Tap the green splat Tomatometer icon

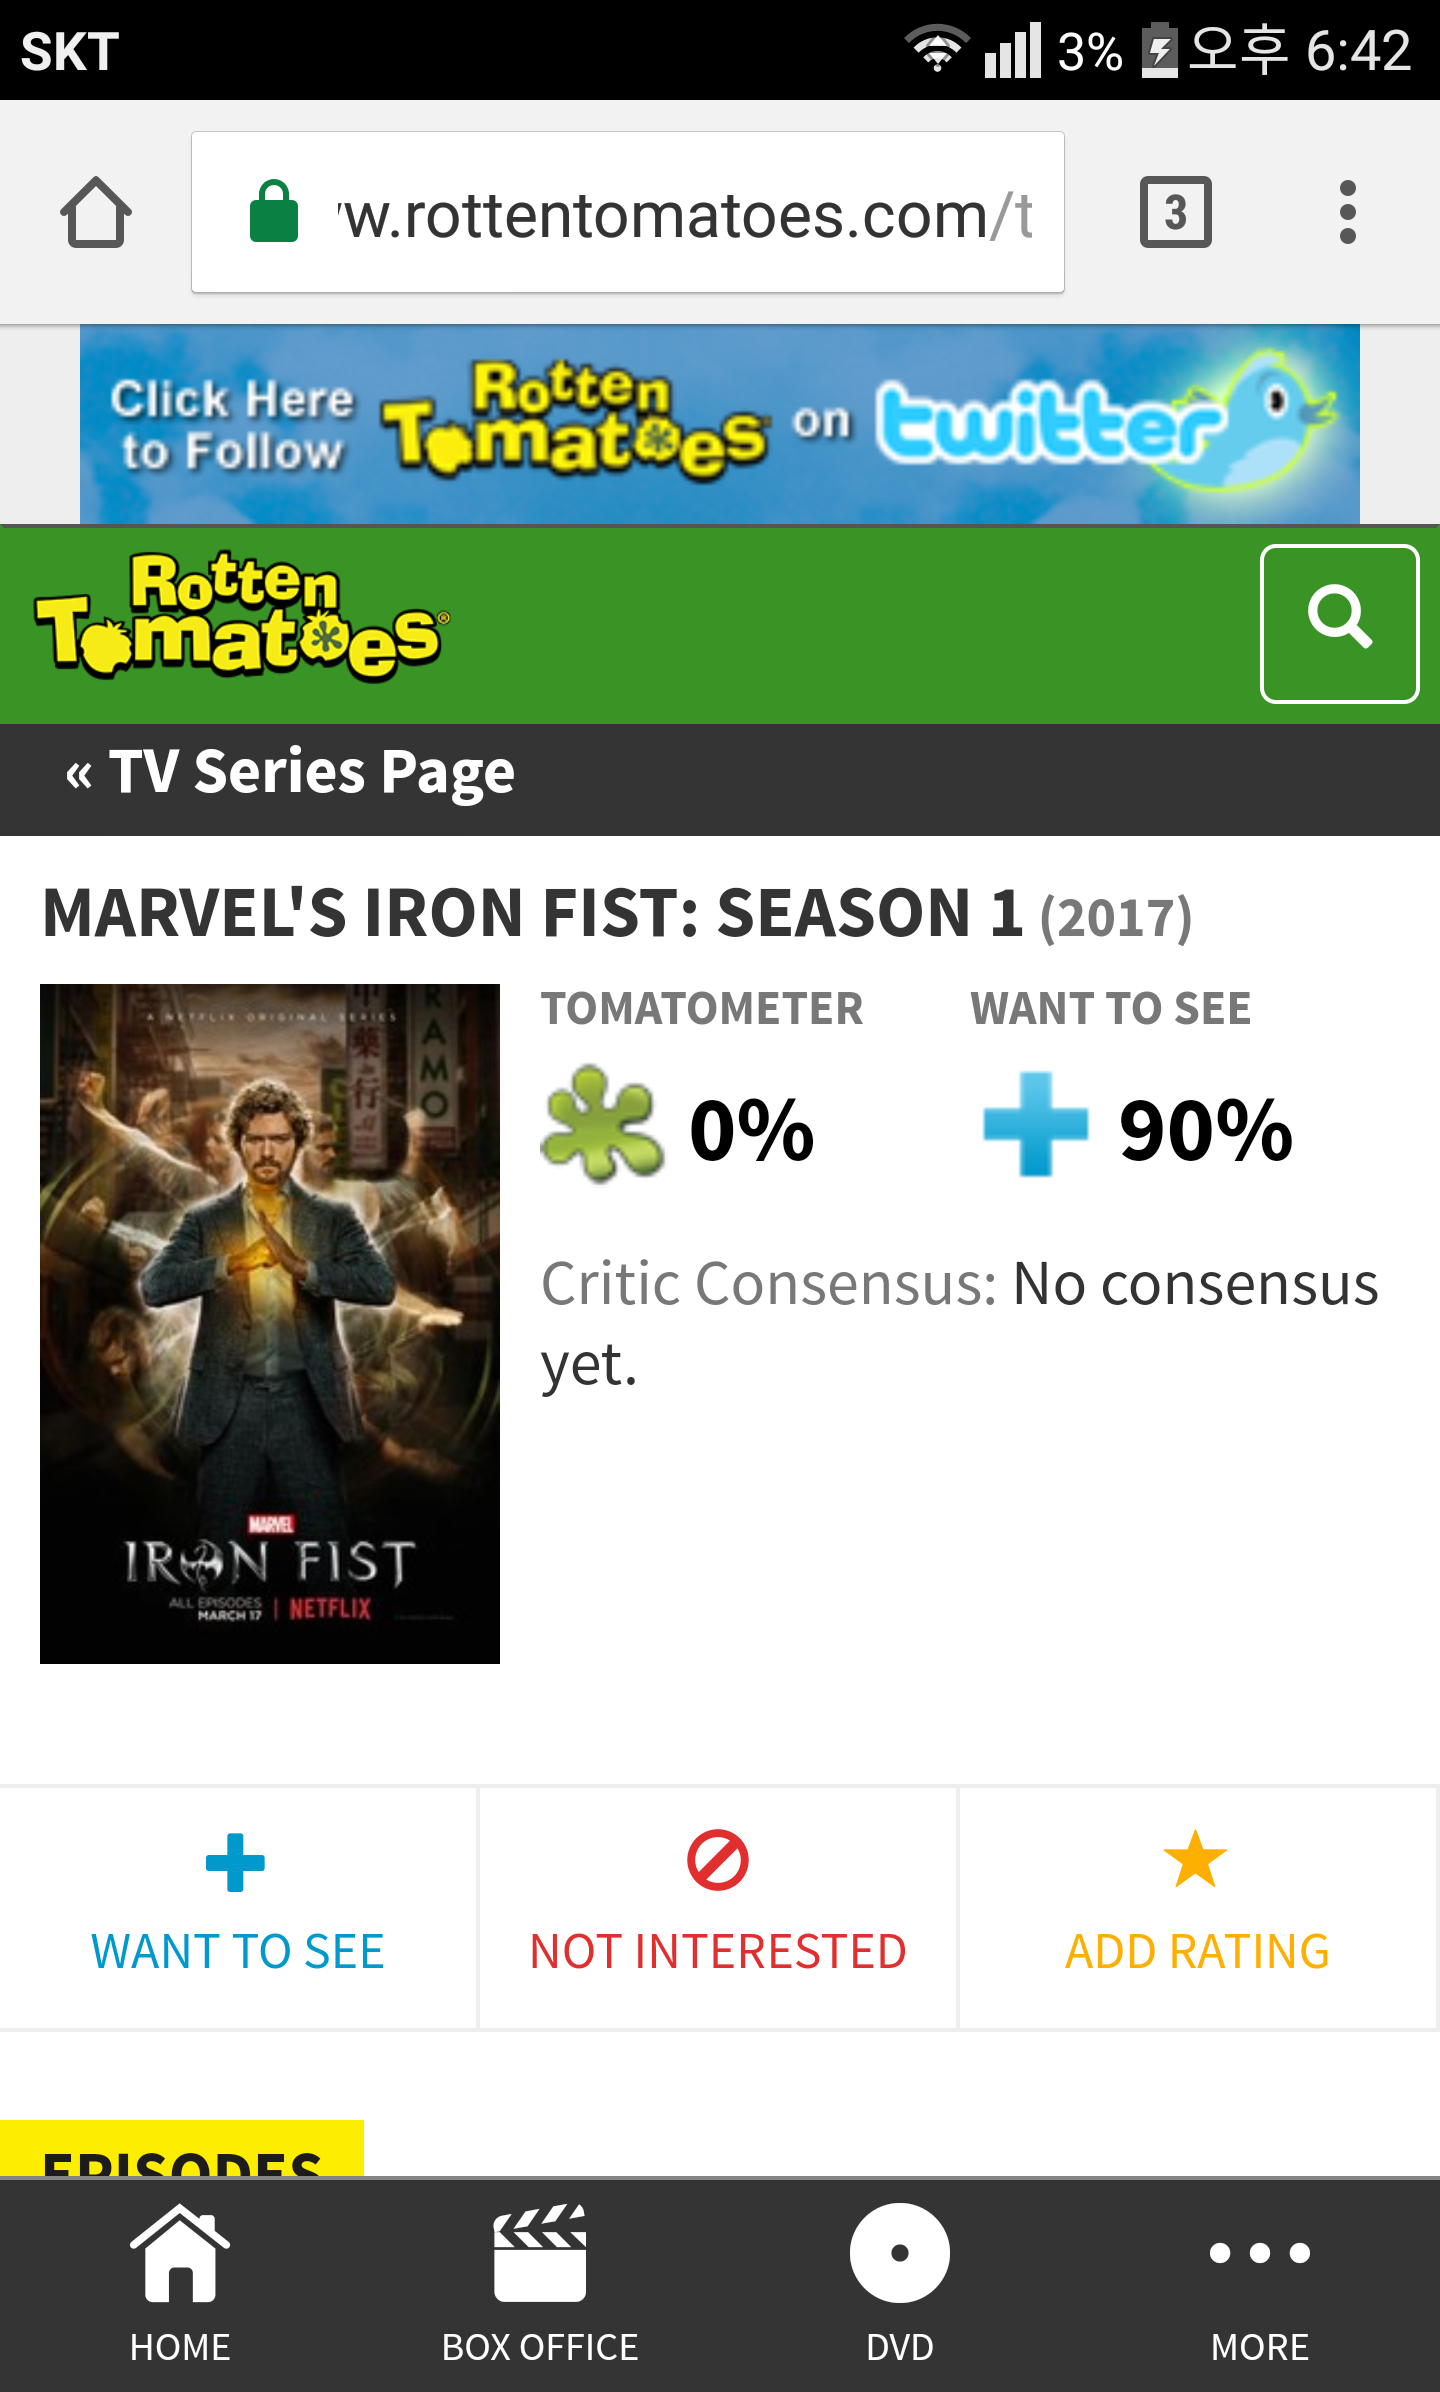coord(602,1124)
